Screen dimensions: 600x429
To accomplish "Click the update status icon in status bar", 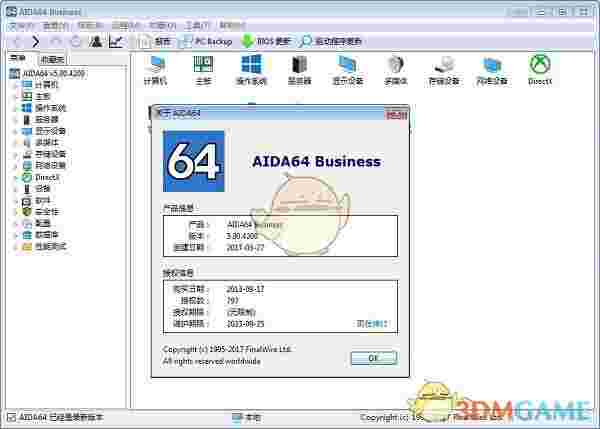I will click(x=11, y=417).
